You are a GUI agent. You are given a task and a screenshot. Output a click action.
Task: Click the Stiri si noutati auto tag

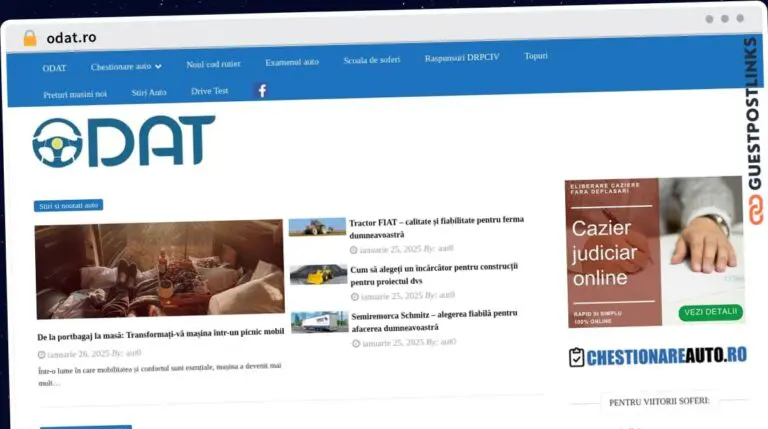[69, 206]
